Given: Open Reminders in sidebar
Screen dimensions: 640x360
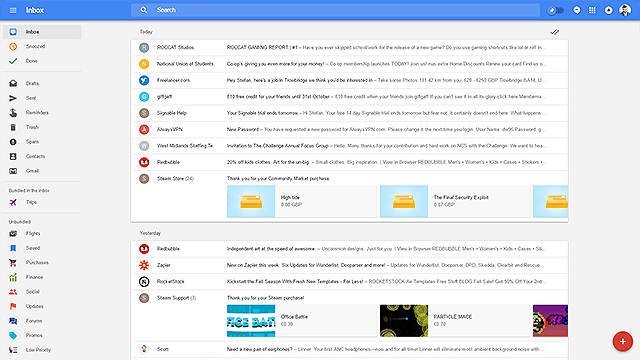Looking at the screenshot, I should pyautogui.click(x=42, y=113).
